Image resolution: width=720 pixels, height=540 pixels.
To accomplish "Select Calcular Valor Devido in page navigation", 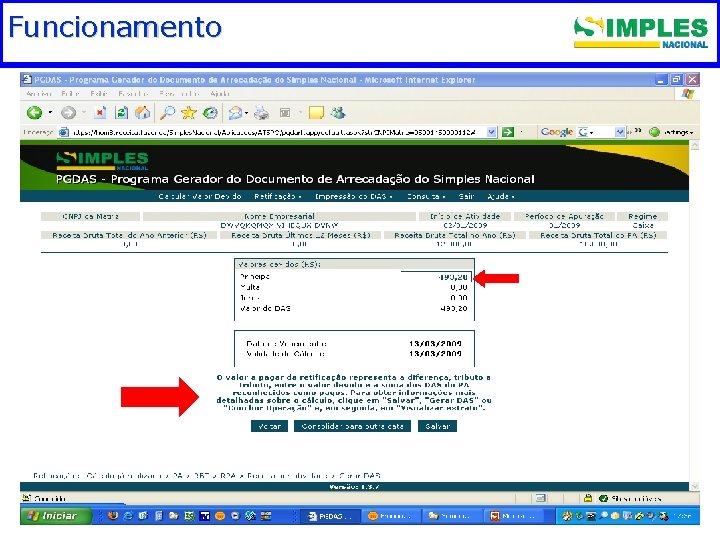I will click(x=200, y=196).
